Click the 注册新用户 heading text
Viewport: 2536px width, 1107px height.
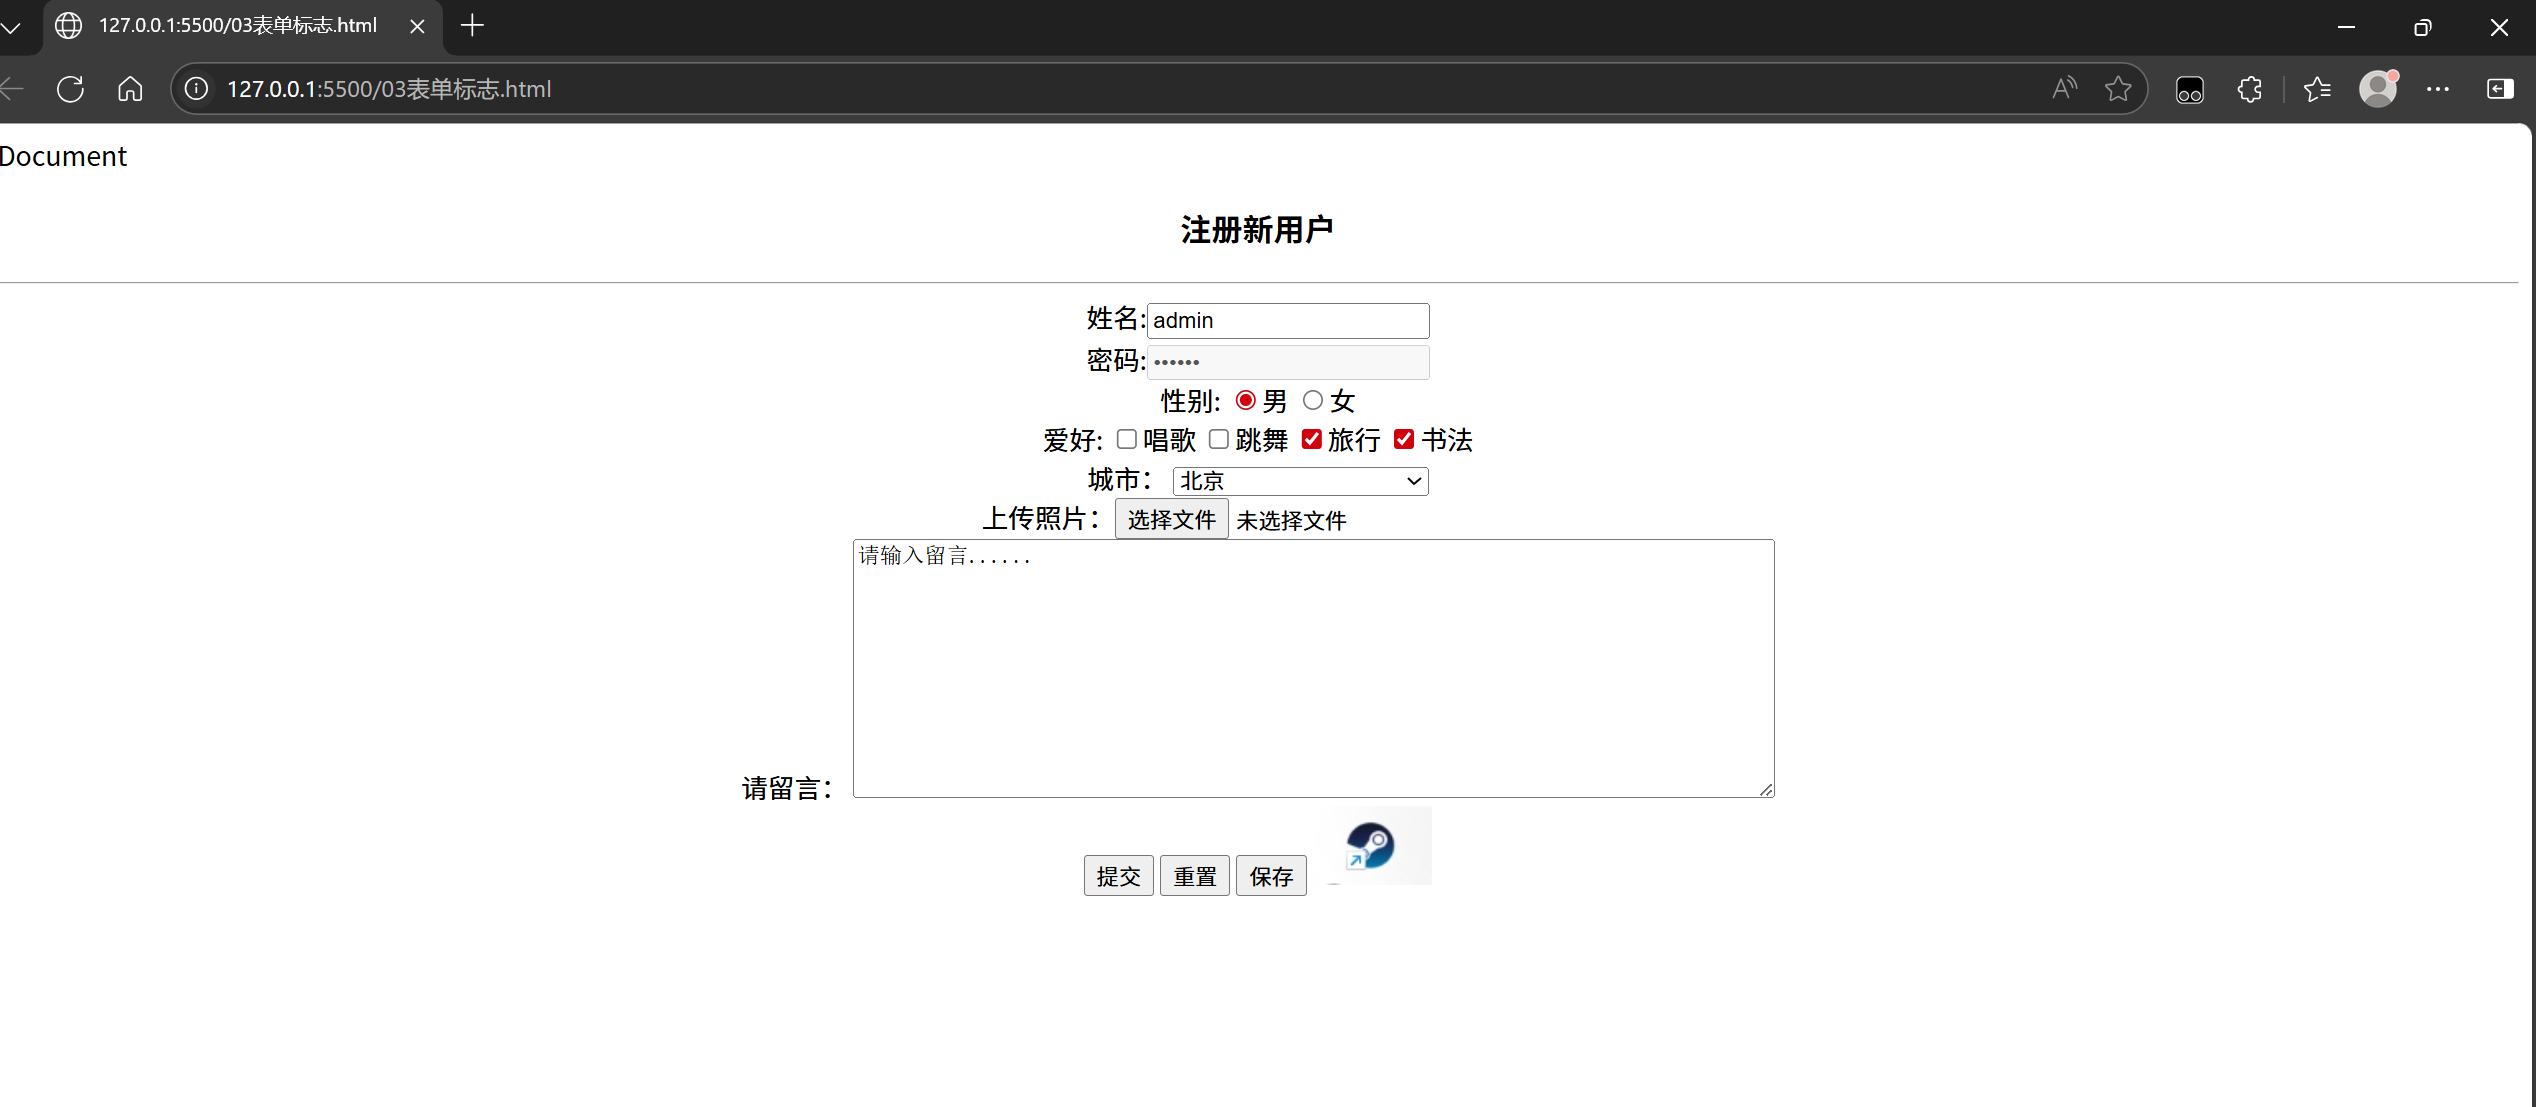[x=1256, y=230]
